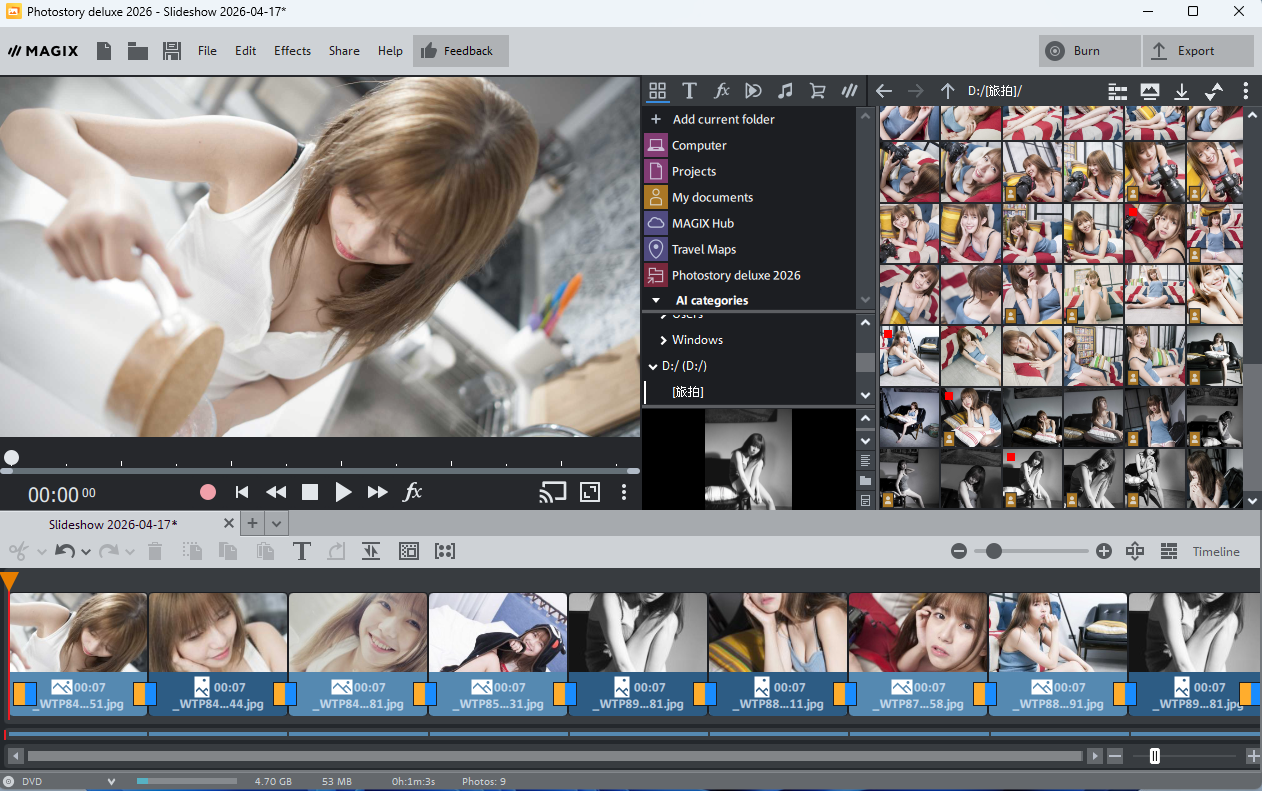Open the undo history dropdown arrow
This screenshot has height=791, width=1262.
click(86, 552)
